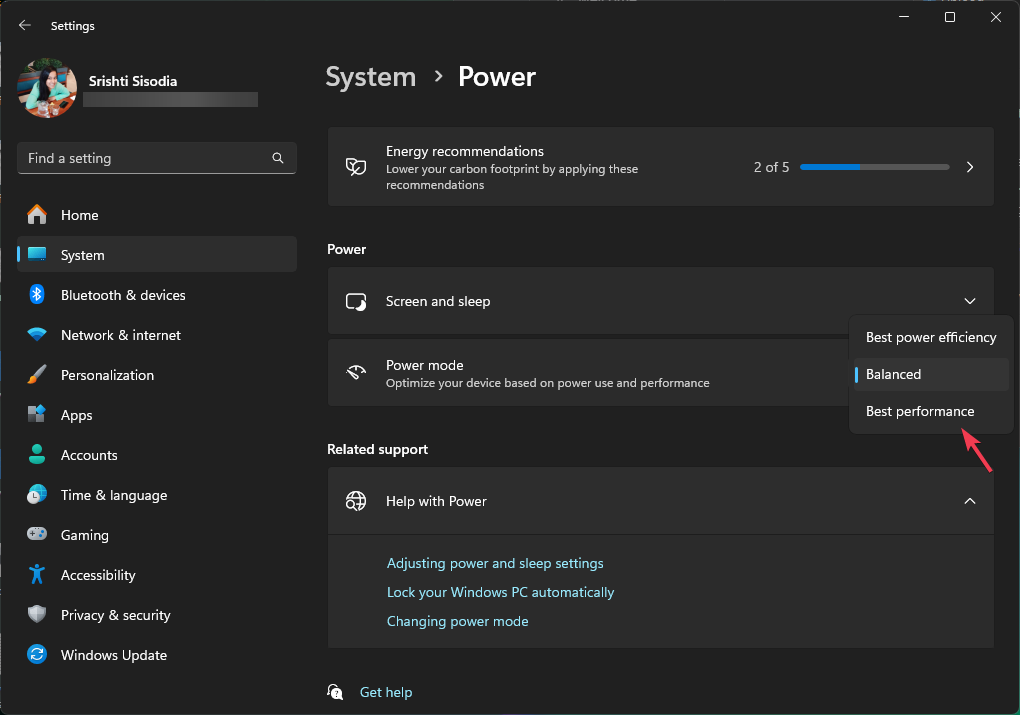Viewport: 1020px width, 715px height.
Task: Click the back arrow in Settings header
Action: [x=25, y=26]
